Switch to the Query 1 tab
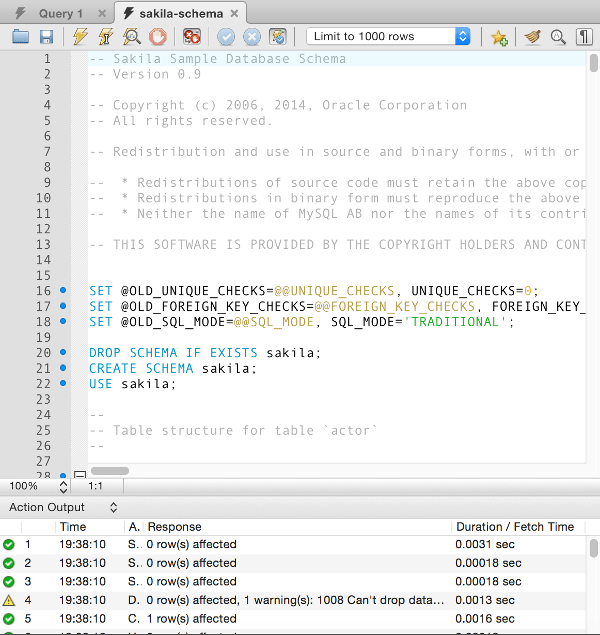Image resolution: width=600 pixels, height=635 pixels. (60, 14)
